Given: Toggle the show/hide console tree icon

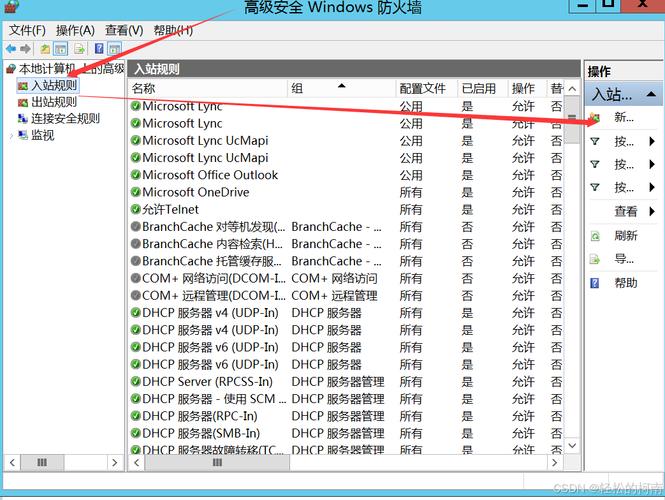Looking at the screenshot, I should tap(61, 49).
